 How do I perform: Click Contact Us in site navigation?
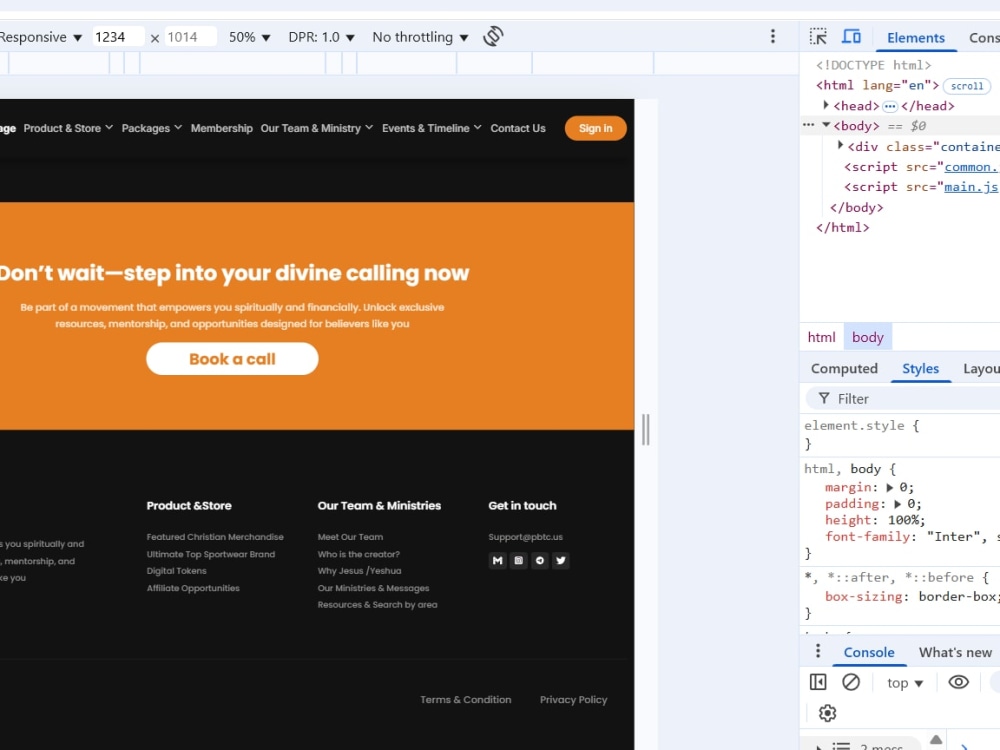[x=518, y=128]
